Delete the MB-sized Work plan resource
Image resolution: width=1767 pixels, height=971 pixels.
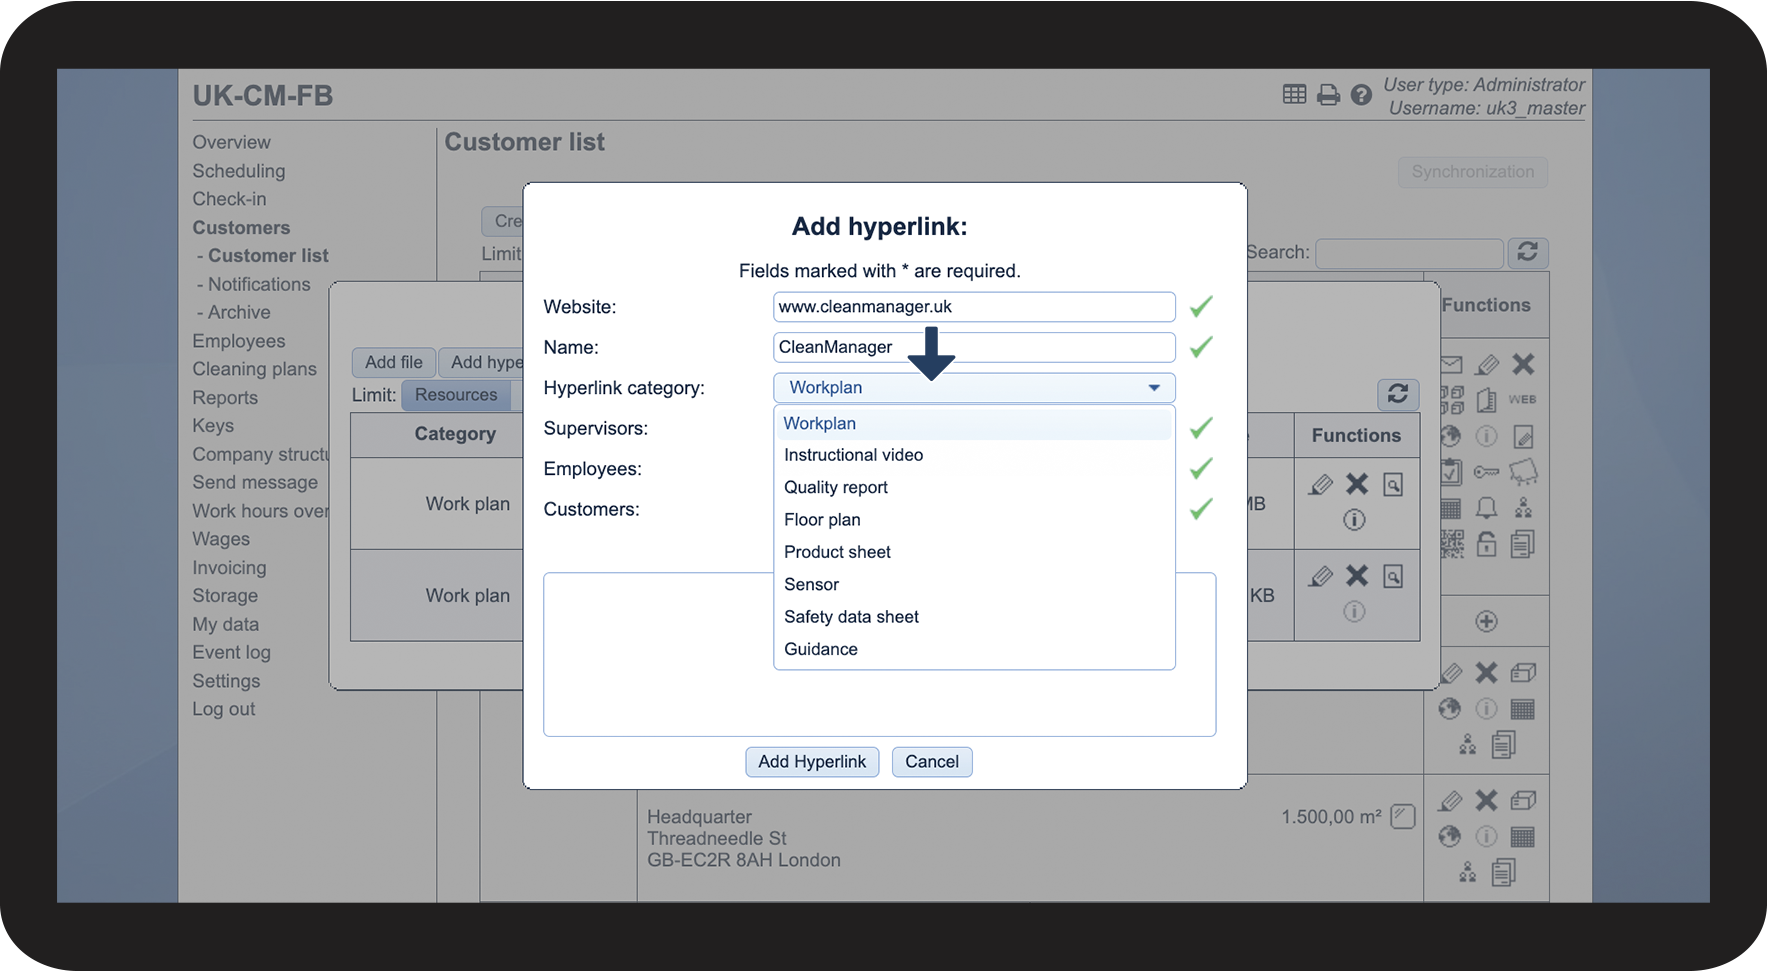coord(1357,484)
